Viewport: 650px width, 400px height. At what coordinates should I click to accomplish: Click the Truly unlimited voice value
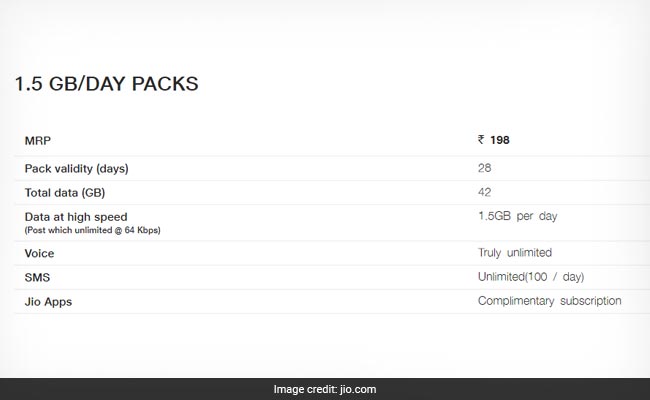[x=515, y=252]
